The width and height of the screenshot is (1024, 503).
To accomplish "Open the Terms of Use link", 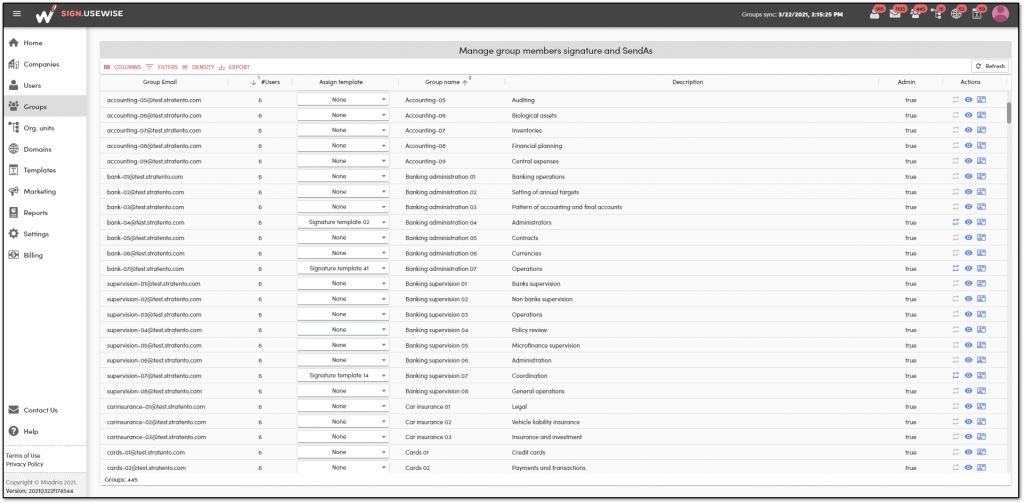I will (x=23, y=455).
